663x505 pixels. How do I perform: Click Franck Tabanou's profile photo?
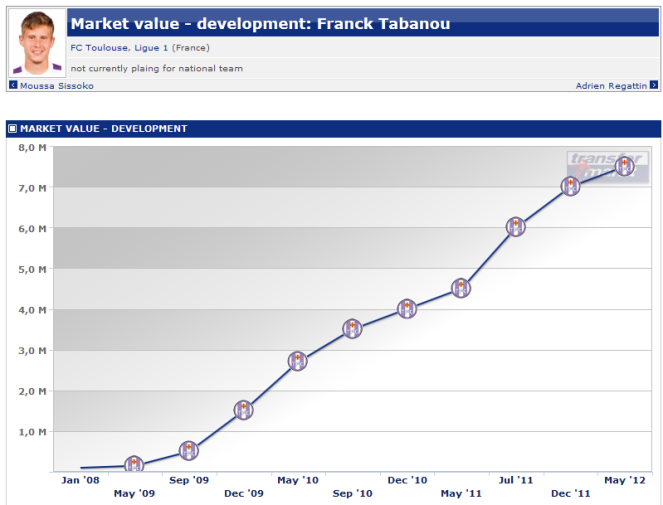37,43
